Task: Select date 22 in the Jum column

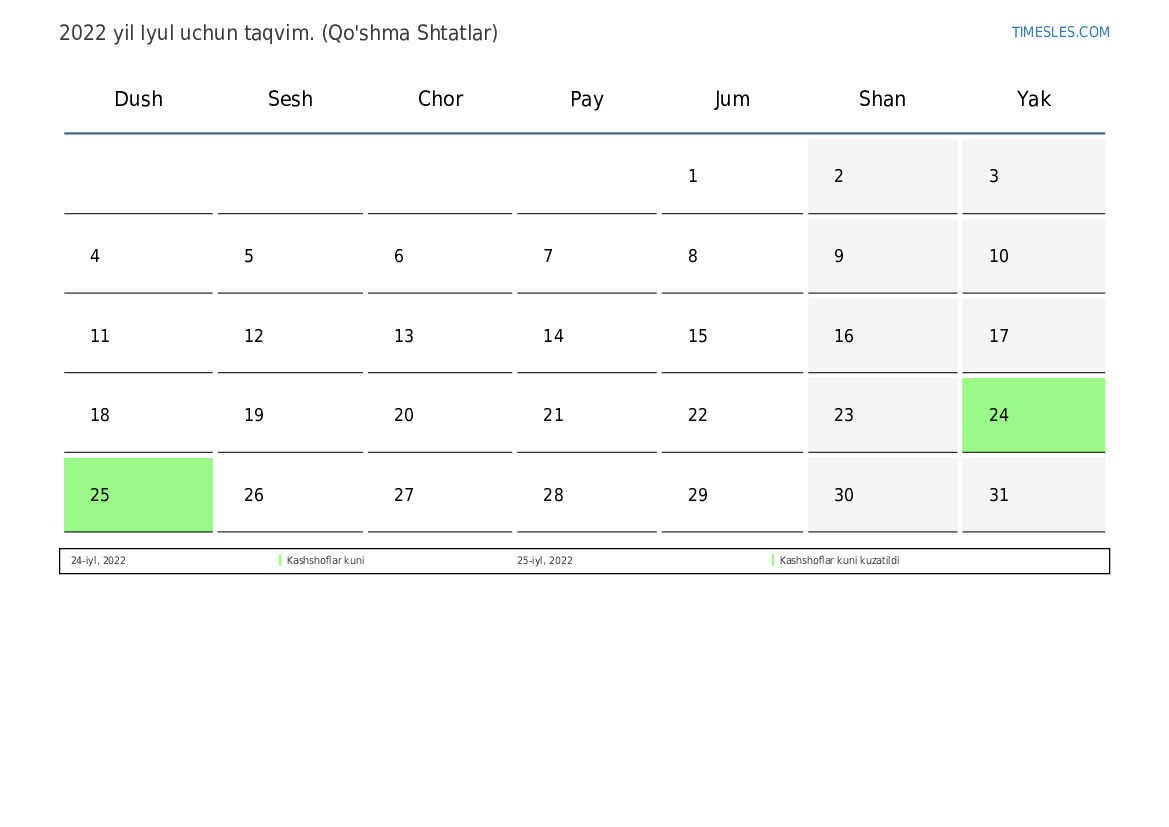Action: [731, 415]
